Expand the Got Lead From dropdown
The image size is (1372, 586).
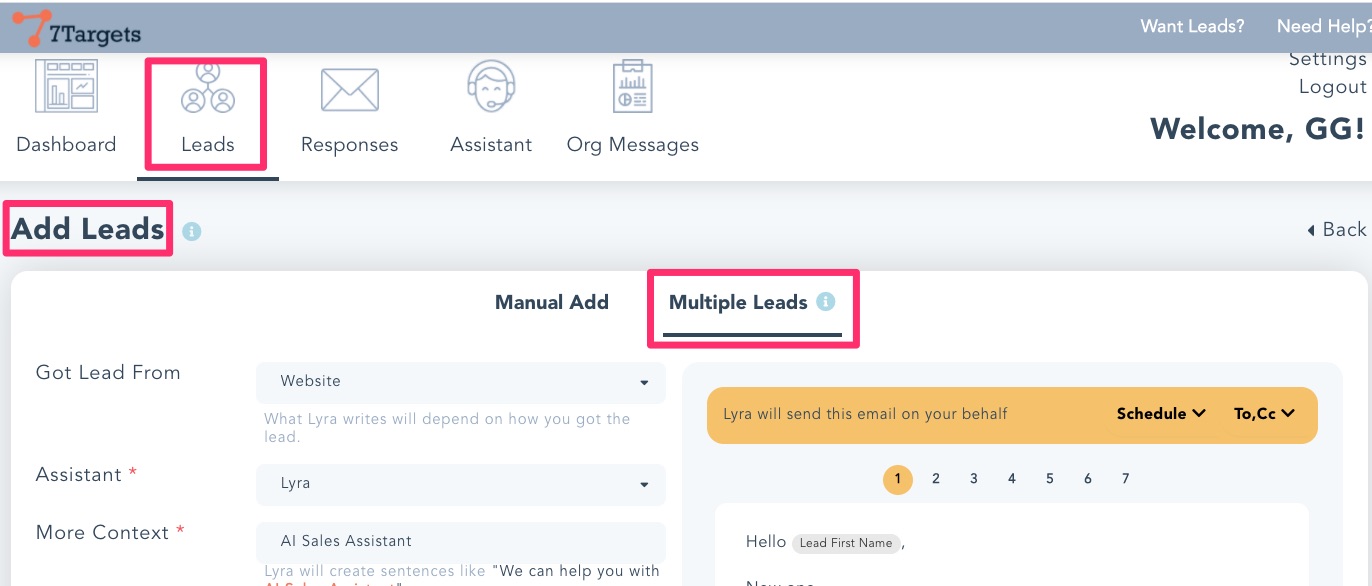click(460, 382)
